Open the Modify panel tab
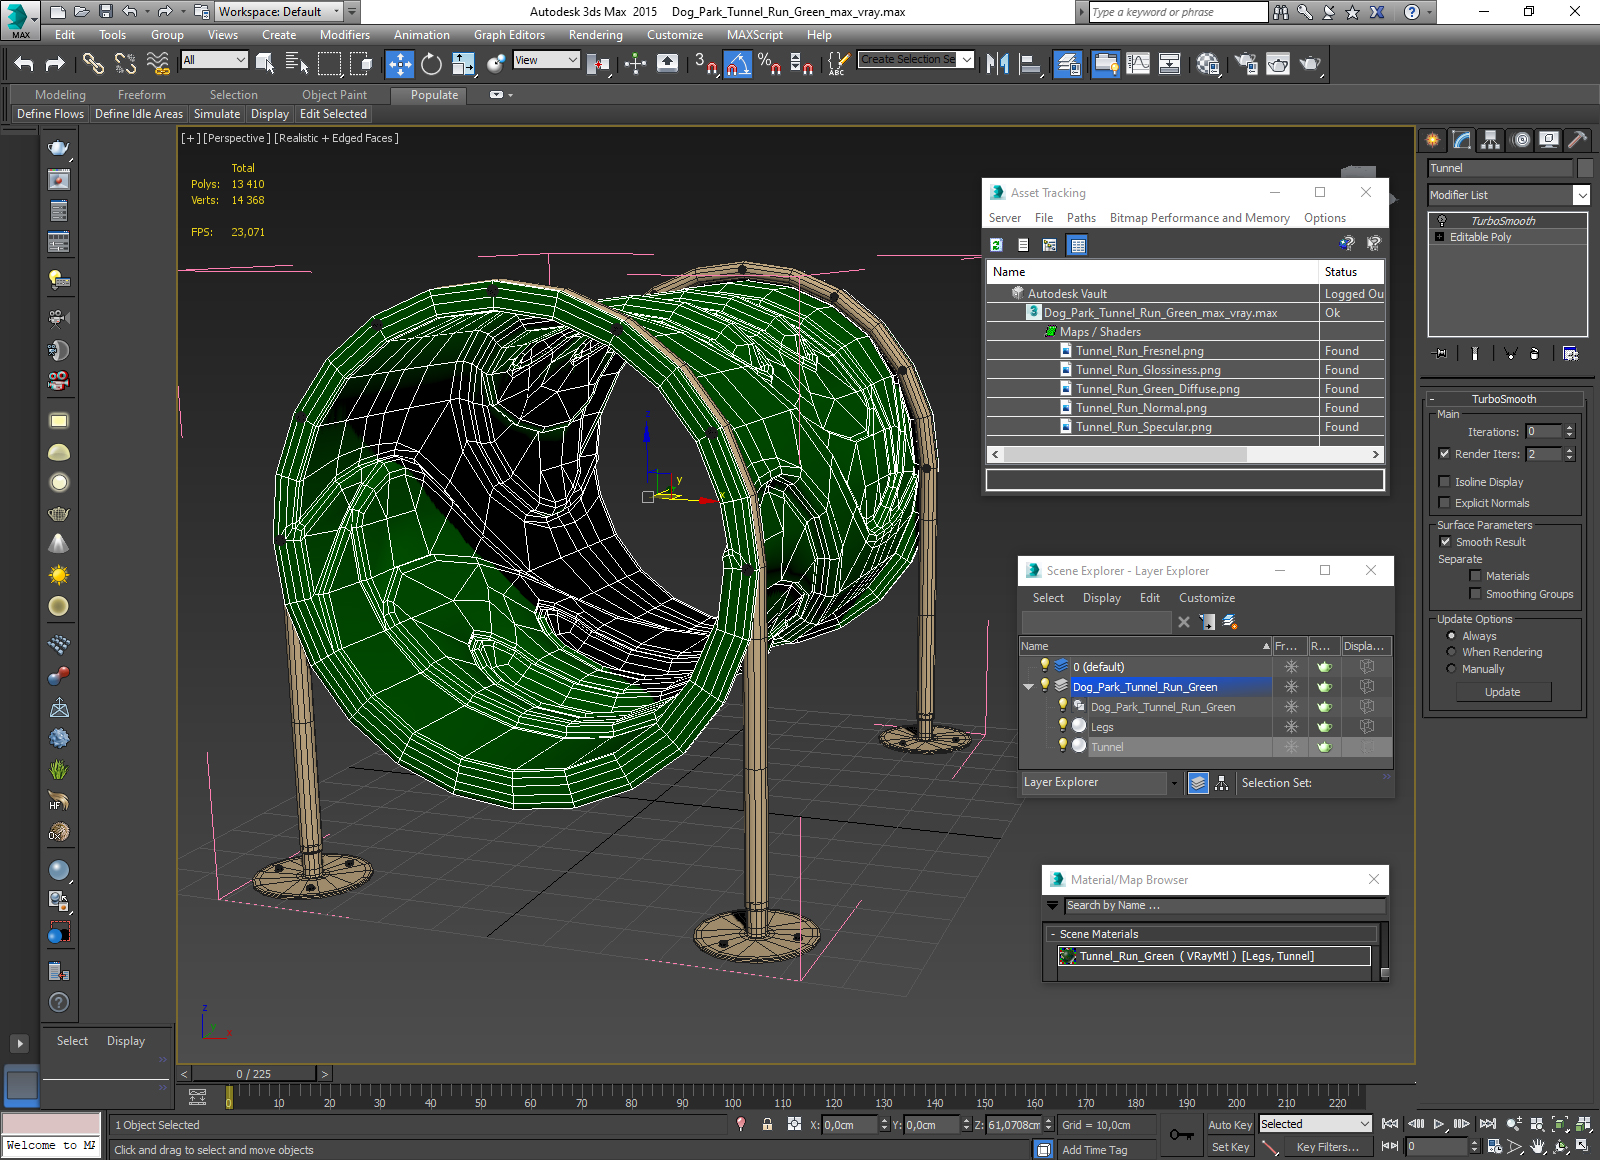 tap(1462, 140)
